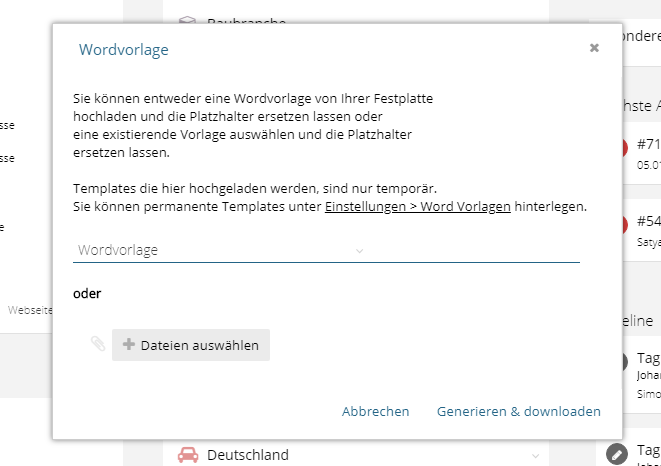
Task: Click the Dateien auswählen button
Action: pyautogui.click(x=191, y=345)
